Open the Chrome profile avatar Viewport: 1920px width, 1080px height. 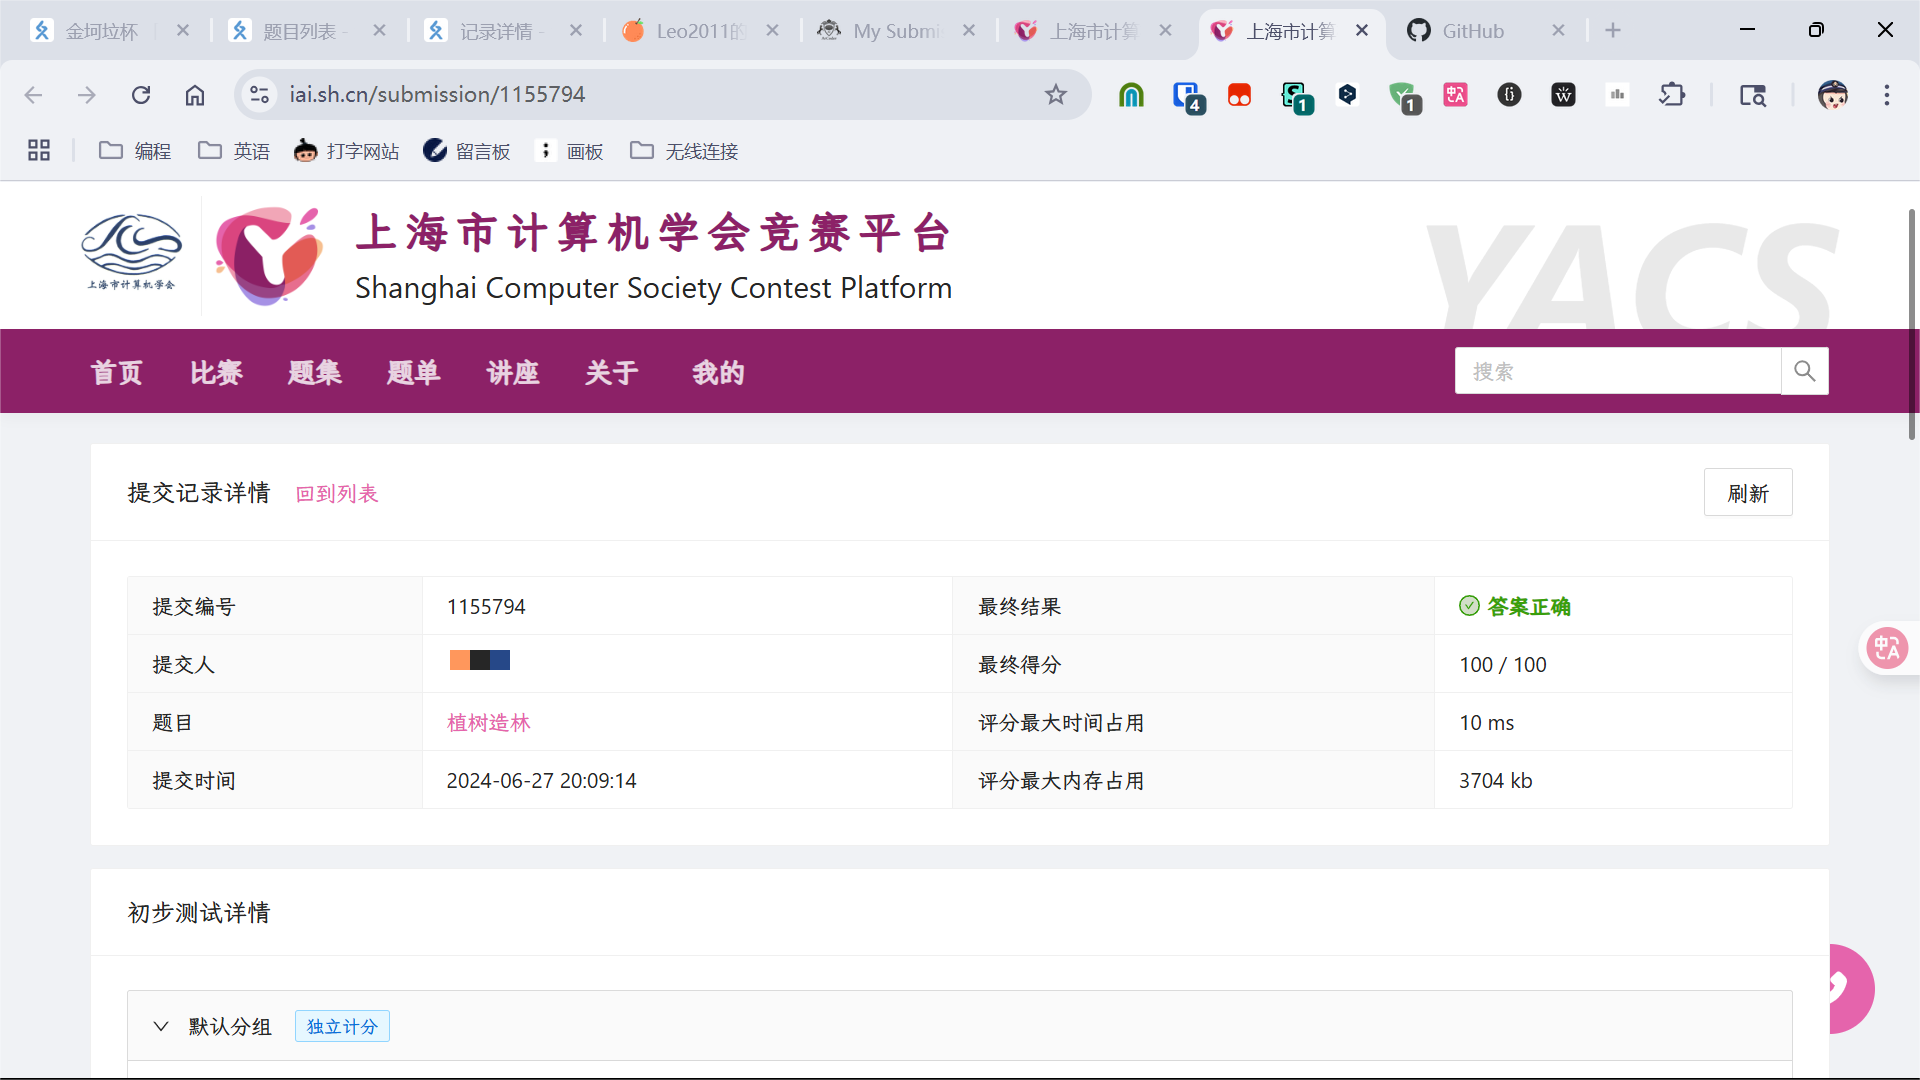point(1833,95)
